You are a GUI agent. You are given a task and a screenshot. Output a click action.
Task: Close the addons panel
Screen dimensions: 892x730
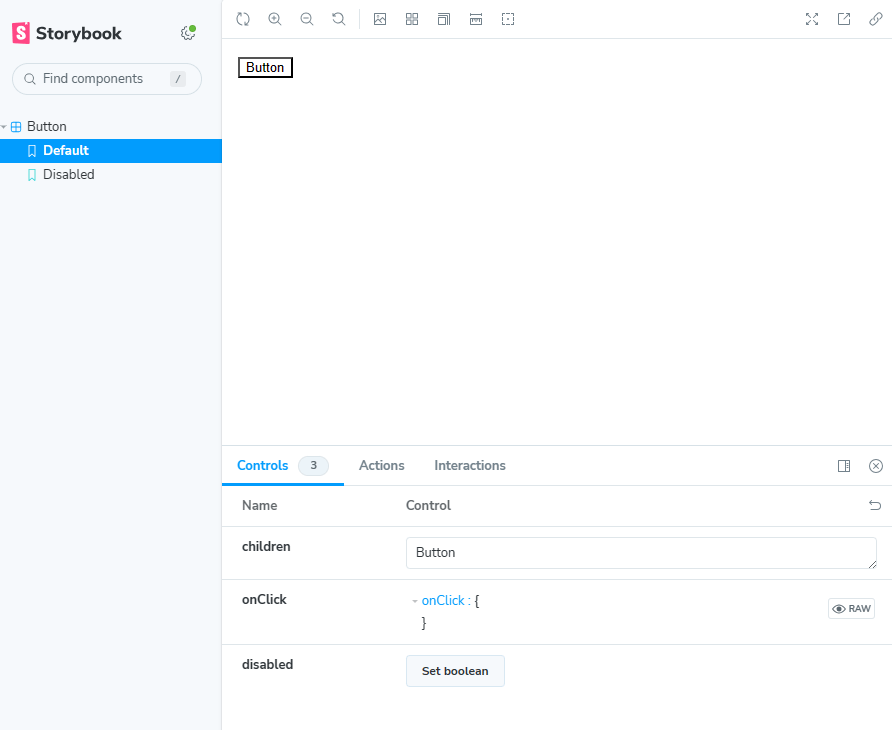(876, 466)
